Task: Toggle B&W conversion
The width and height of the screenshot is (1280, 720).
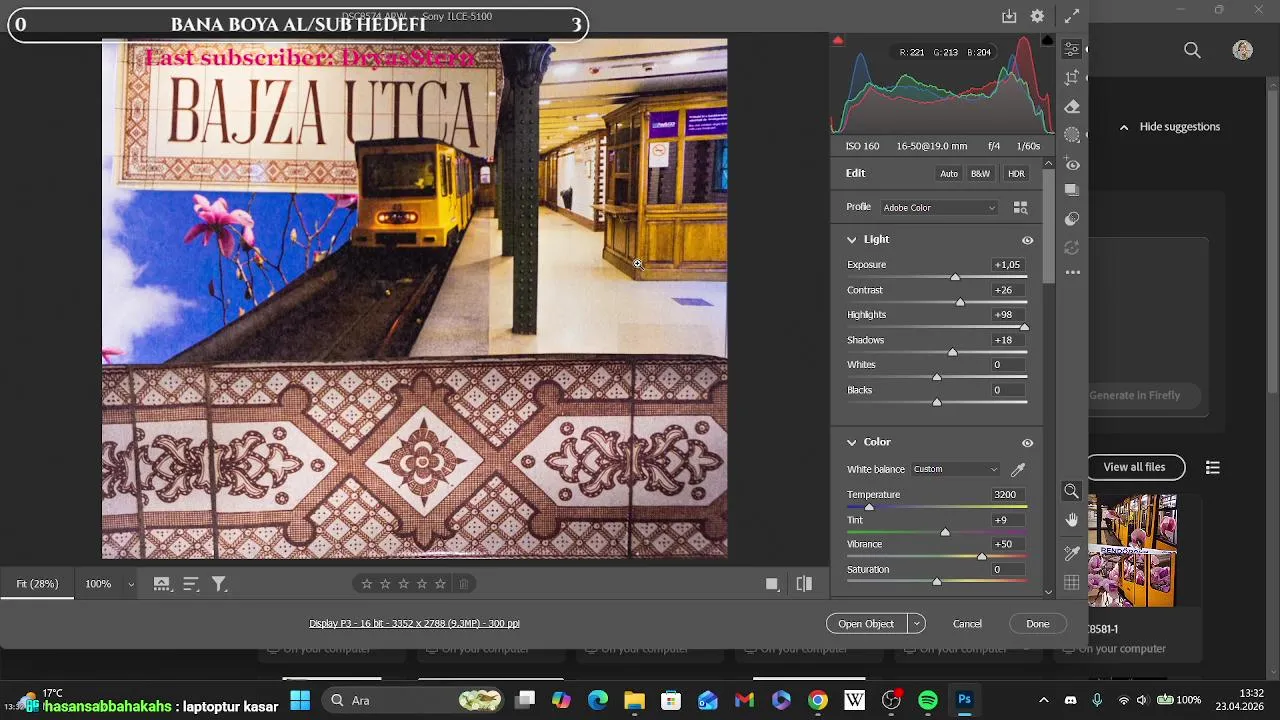Action: [980, 174]
